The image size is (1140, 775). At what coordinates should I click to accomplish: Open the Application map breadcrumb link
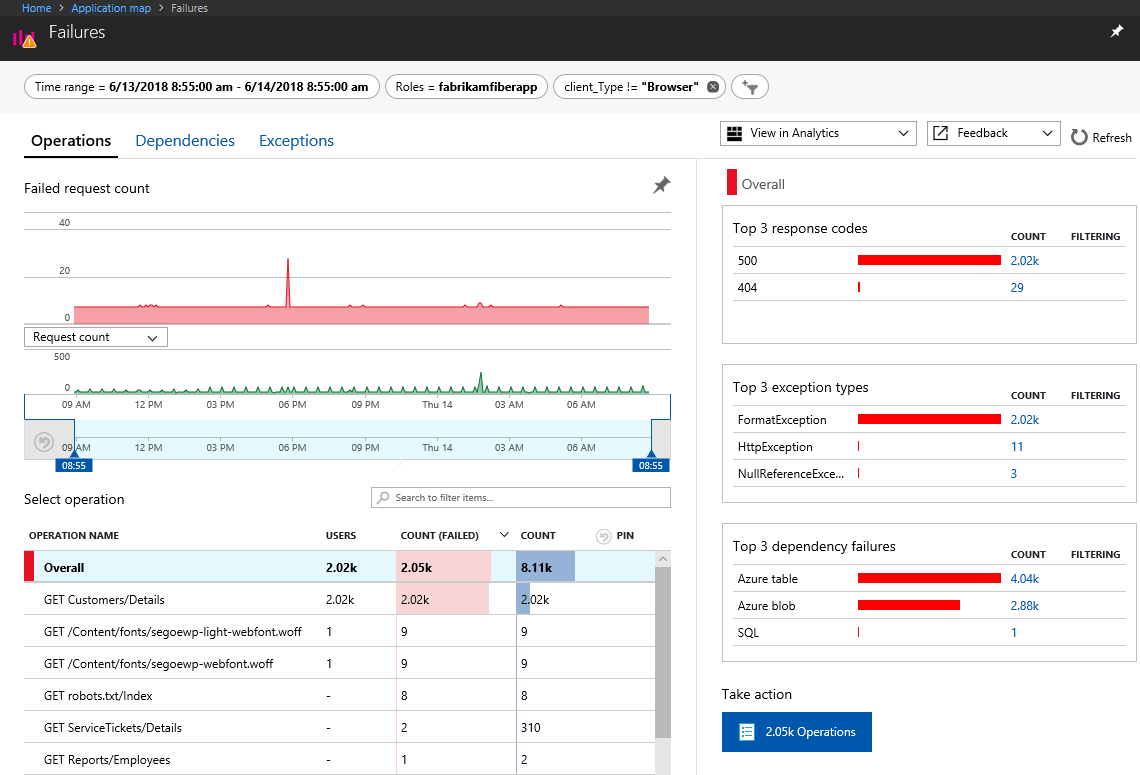[x=111, y=8]
